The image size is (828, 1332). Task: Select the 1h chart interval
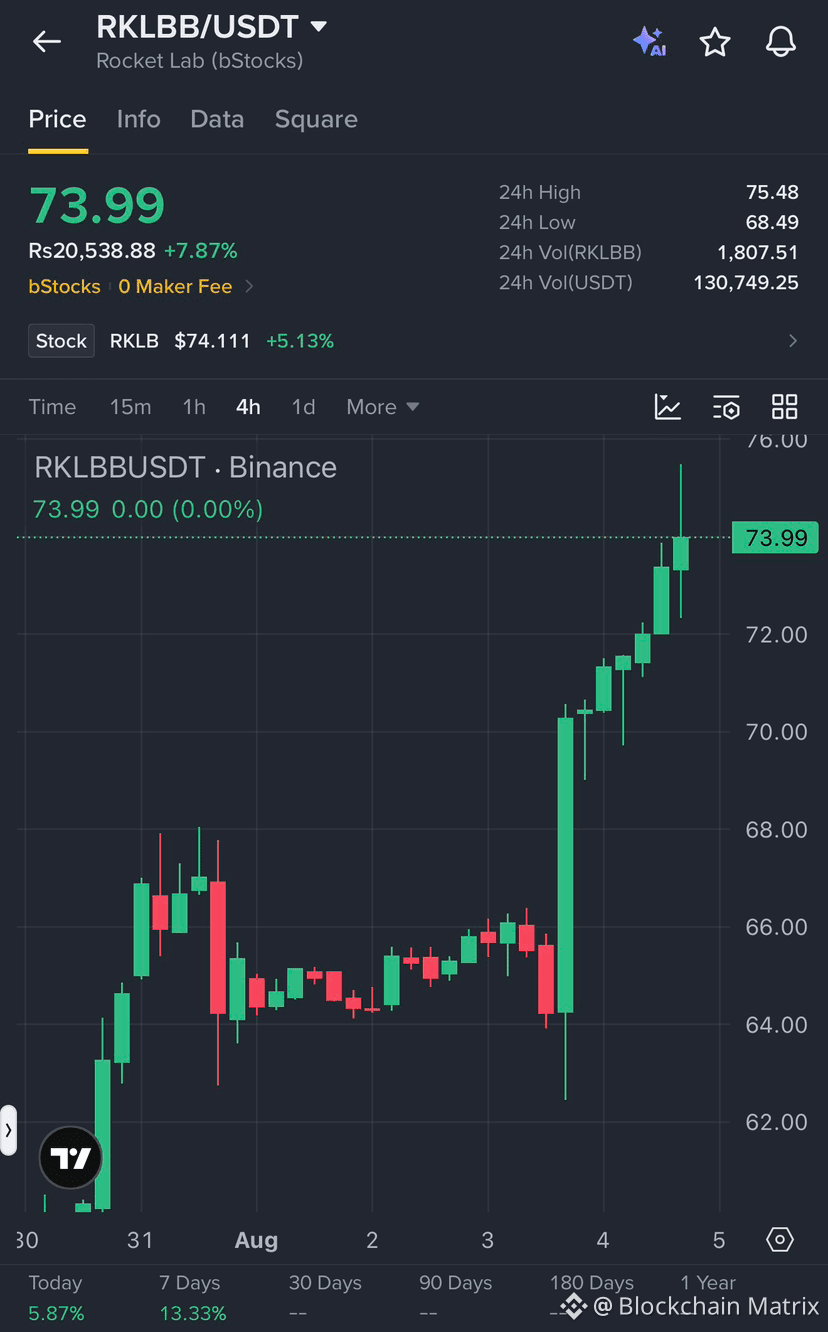(194, 407)
